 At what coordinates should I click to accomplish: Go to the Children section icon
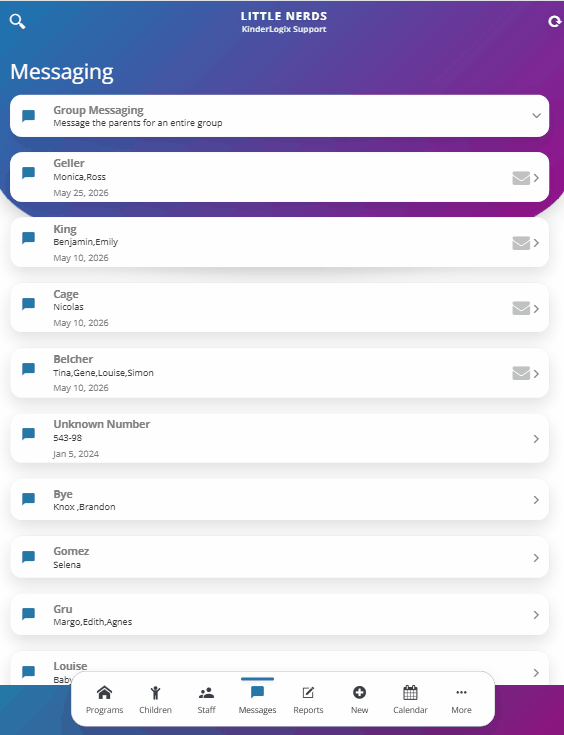pos(155,692)
